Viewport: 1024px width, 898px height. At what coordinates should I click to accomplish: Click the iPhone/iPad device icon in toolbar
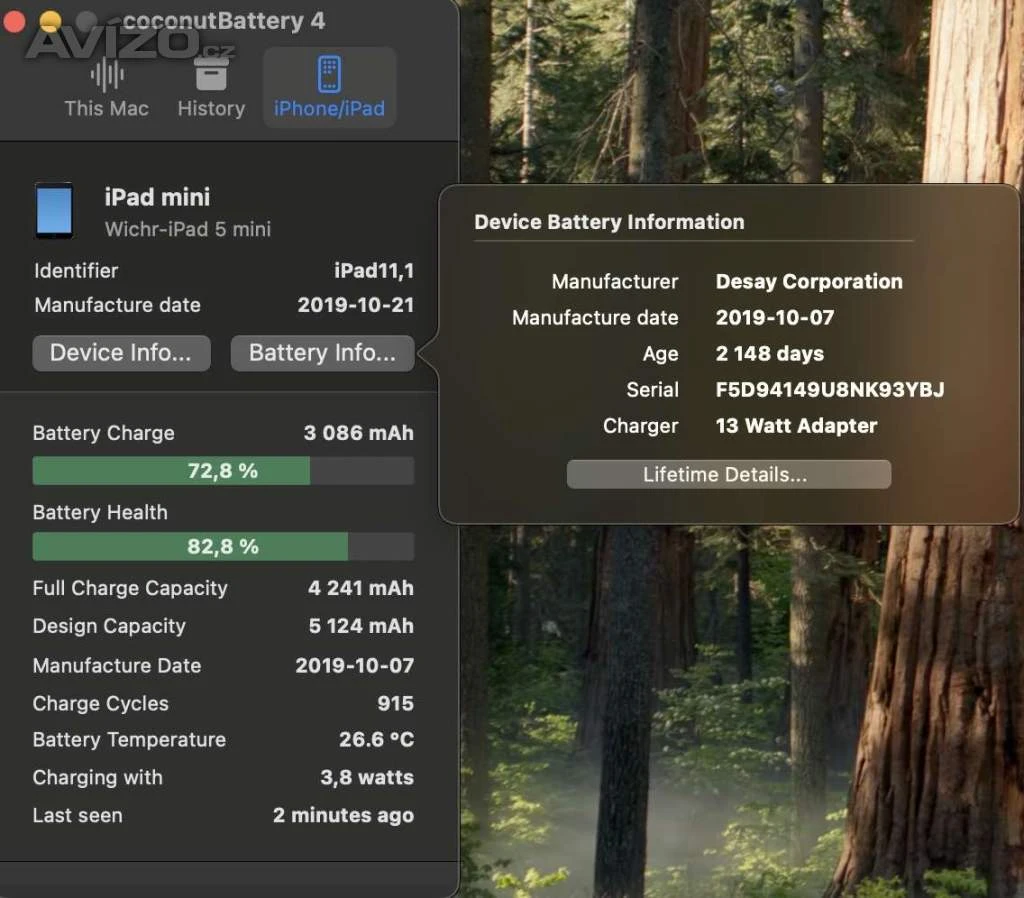click(329, 74)
